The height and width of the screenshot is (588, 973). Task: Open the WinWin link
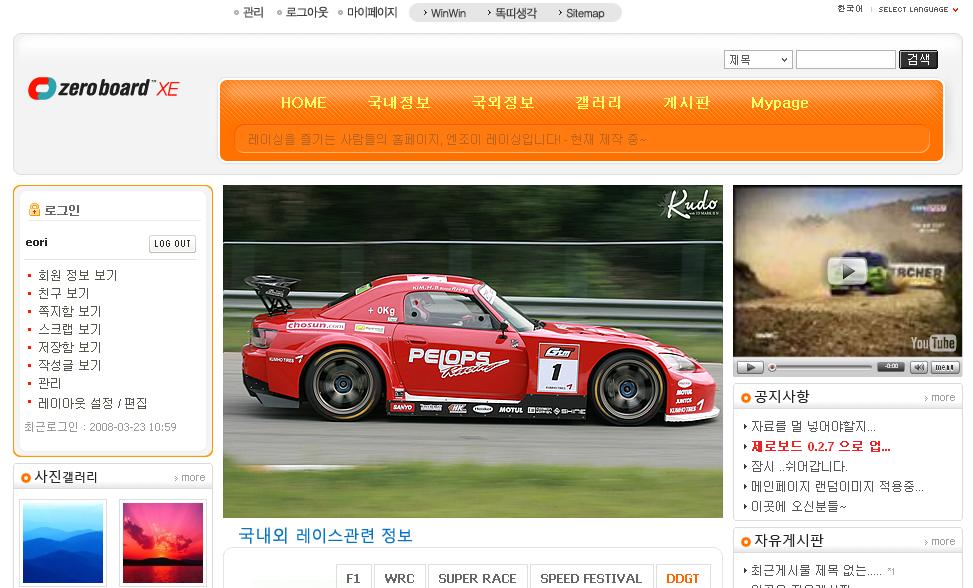[448, 13]
